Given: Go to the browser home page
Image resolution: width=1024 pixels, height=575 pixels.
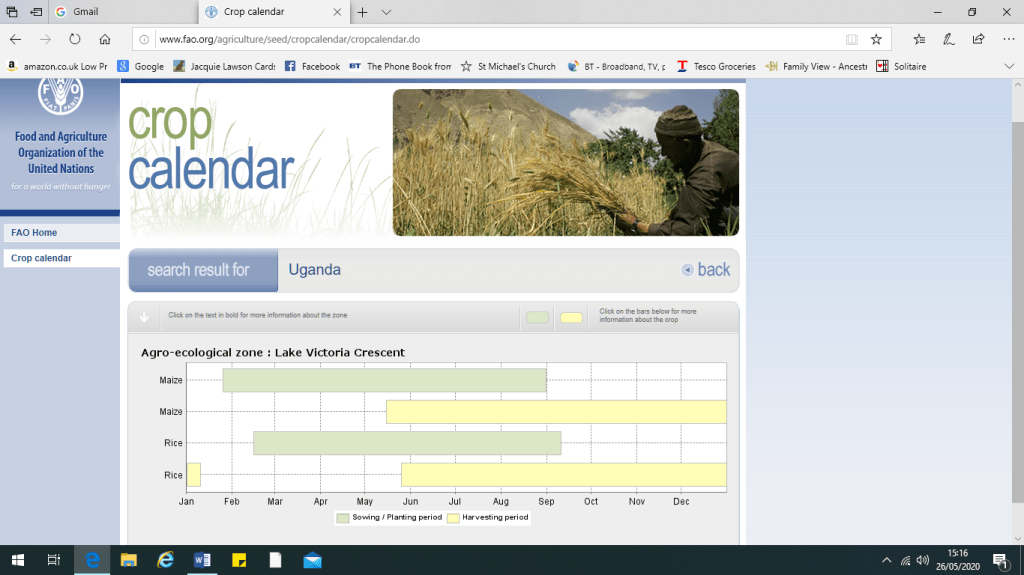Looking at the screenshot, I should 105,39.
